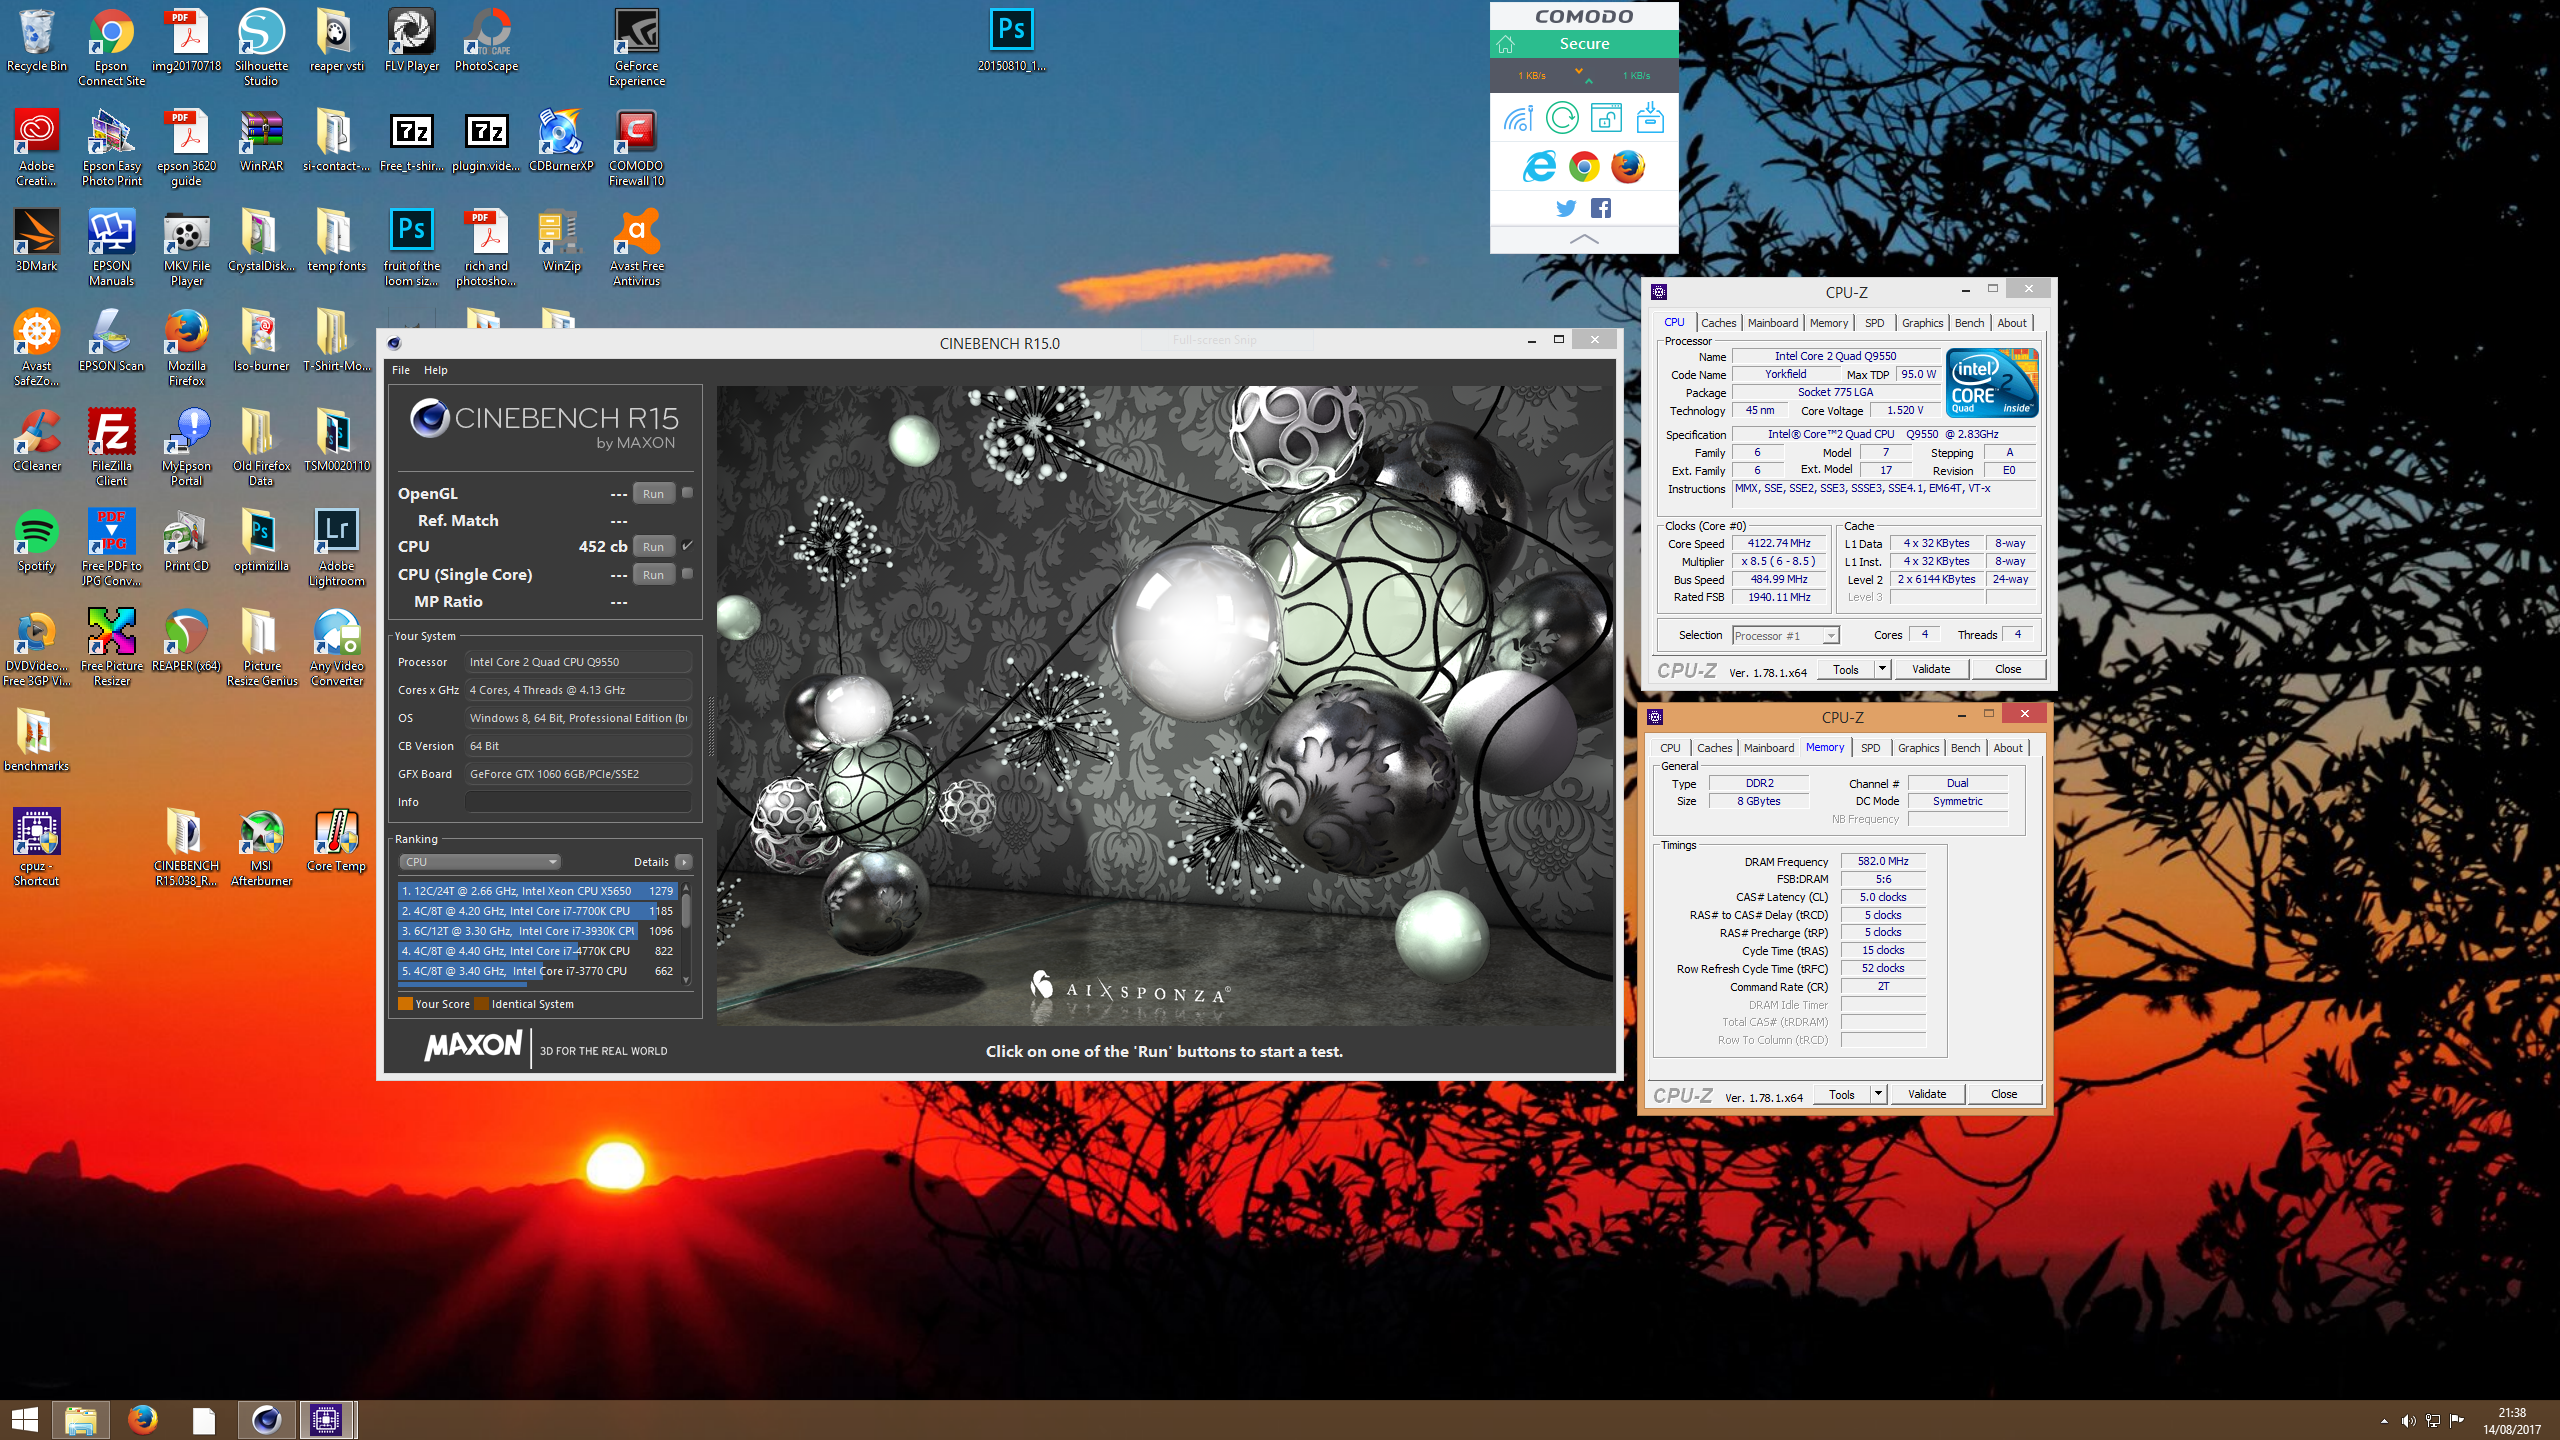This screenshot has height=1440, width=2560.
Task: Switch to Bench tab in upper CPU-Z
Action: [1969, 323]
